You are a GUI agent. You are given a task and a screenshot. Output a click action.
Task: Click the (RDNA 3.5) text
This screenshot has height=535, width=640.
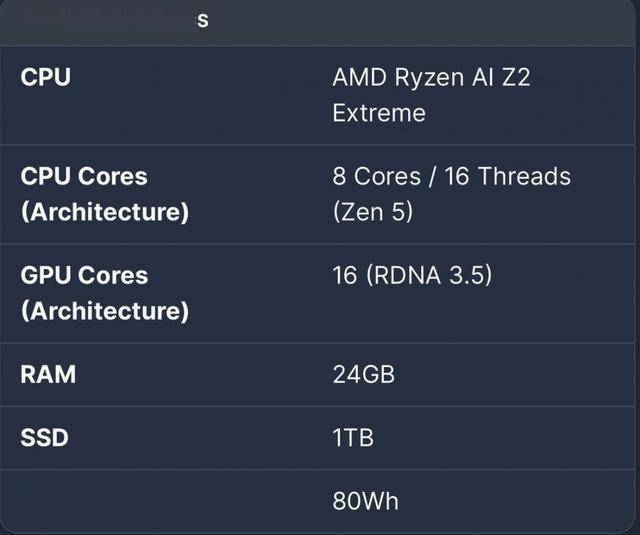(429, 275)
